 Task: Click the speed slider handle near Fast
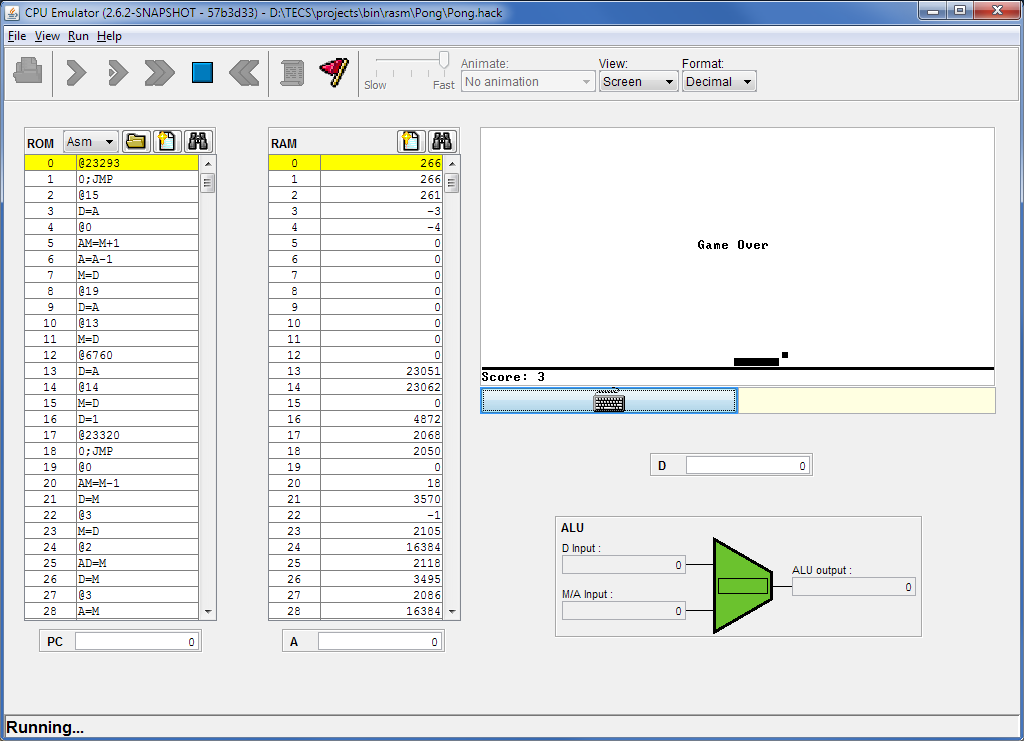point(443,62)
